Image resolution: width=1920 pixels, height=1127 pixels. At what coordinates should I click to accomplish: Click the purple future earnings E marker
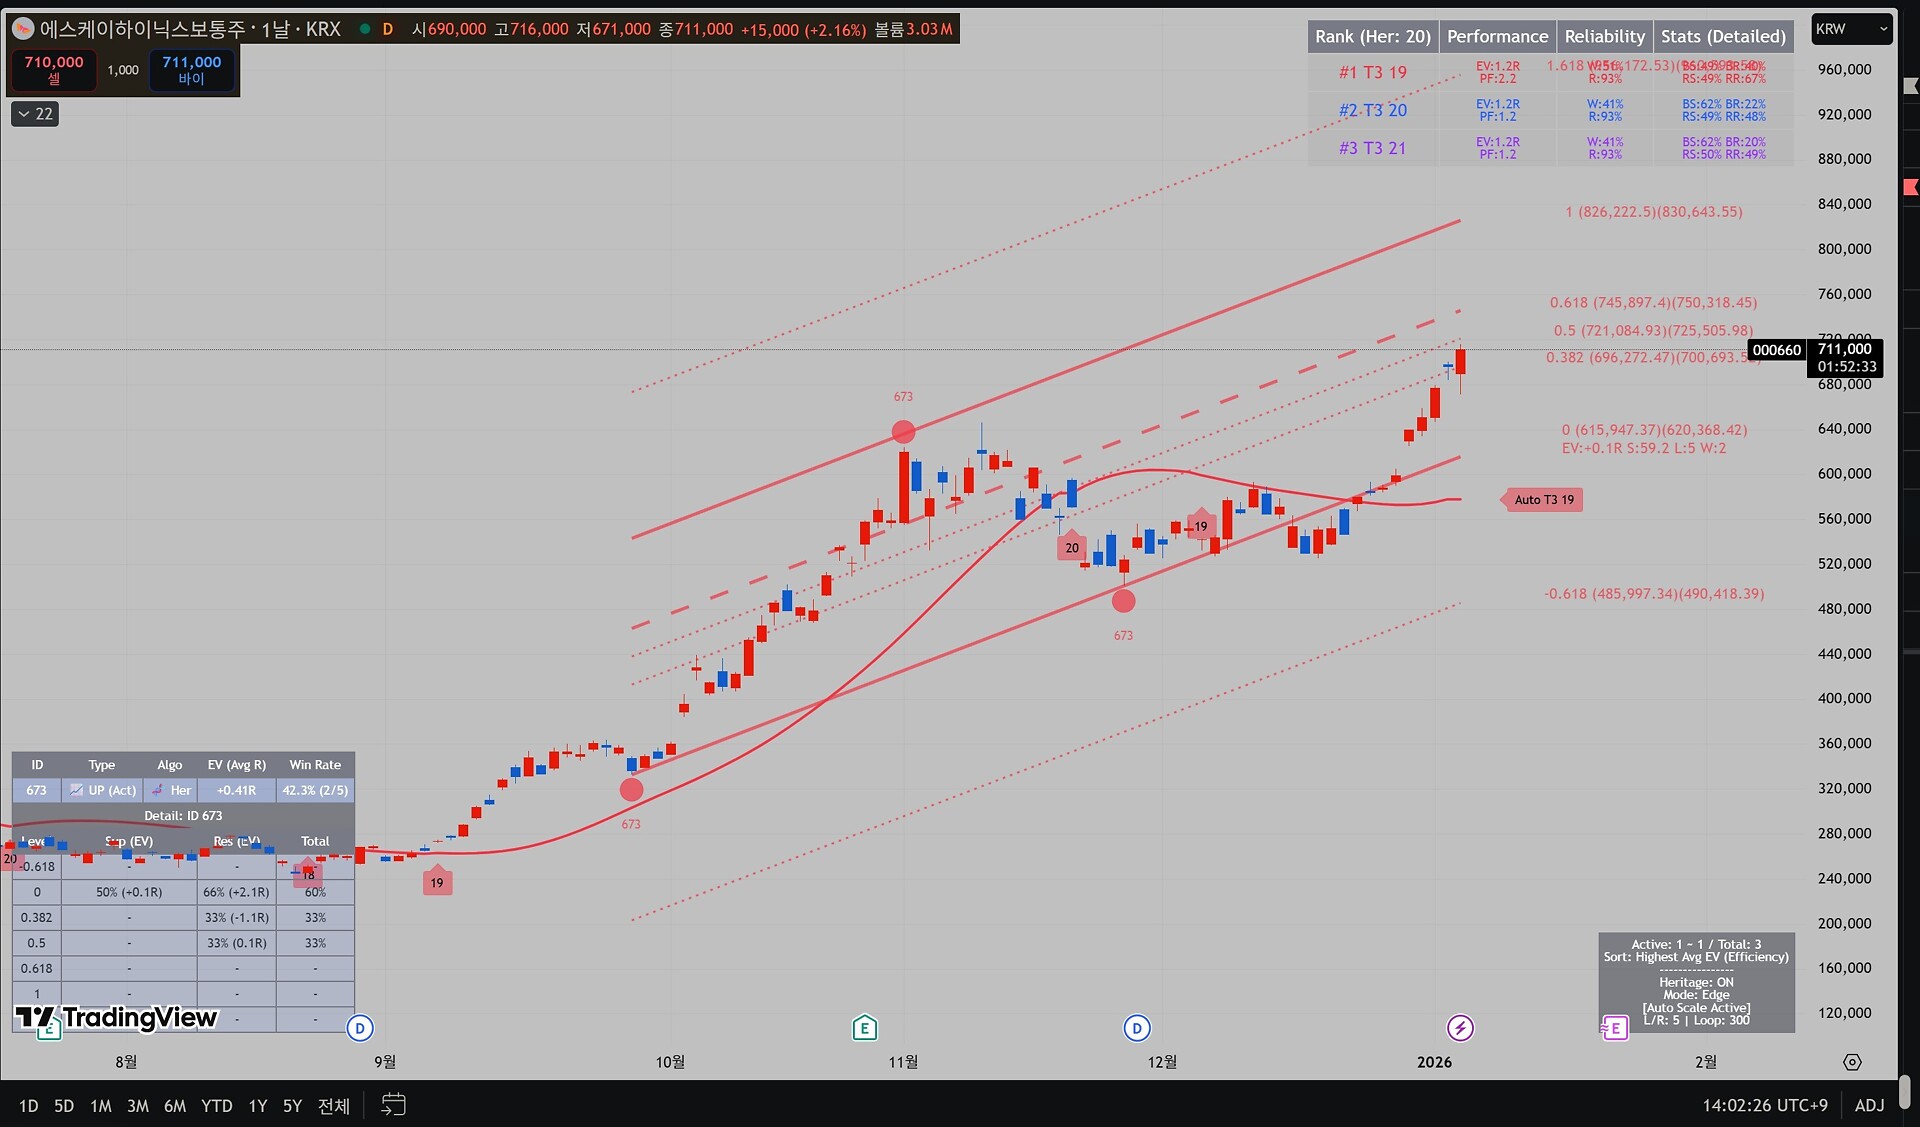(1614, 1028)
